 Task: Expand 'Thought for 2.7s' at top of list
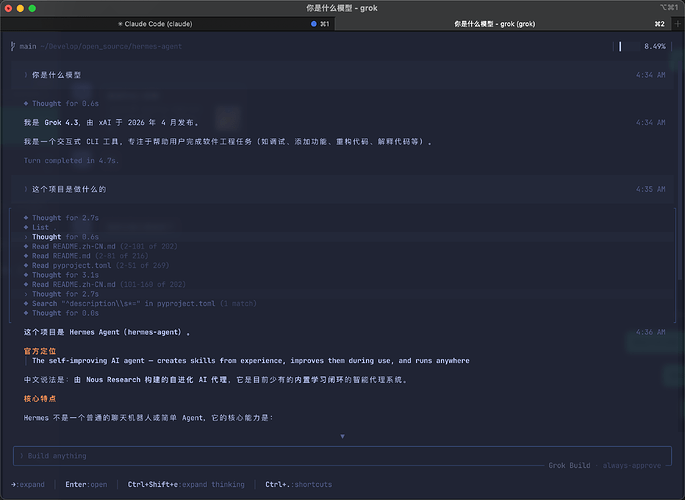pos(61,218)
